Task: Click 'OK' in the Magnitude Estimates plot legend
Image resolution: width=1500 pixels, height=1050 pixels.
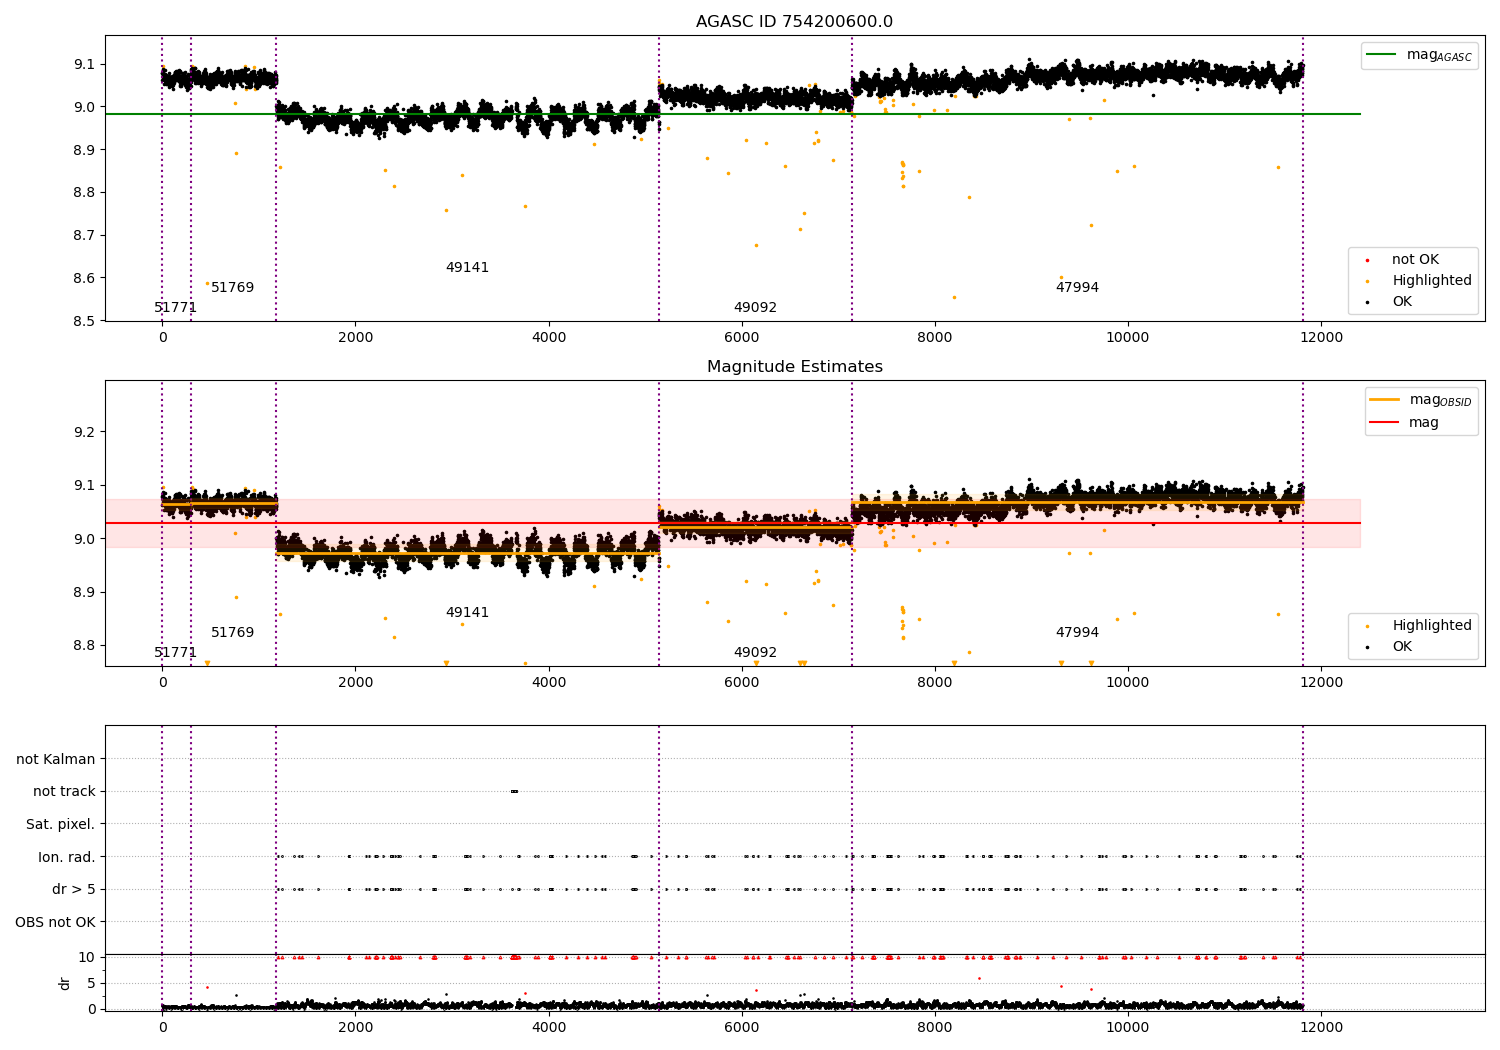Action: click(1402, 647)
